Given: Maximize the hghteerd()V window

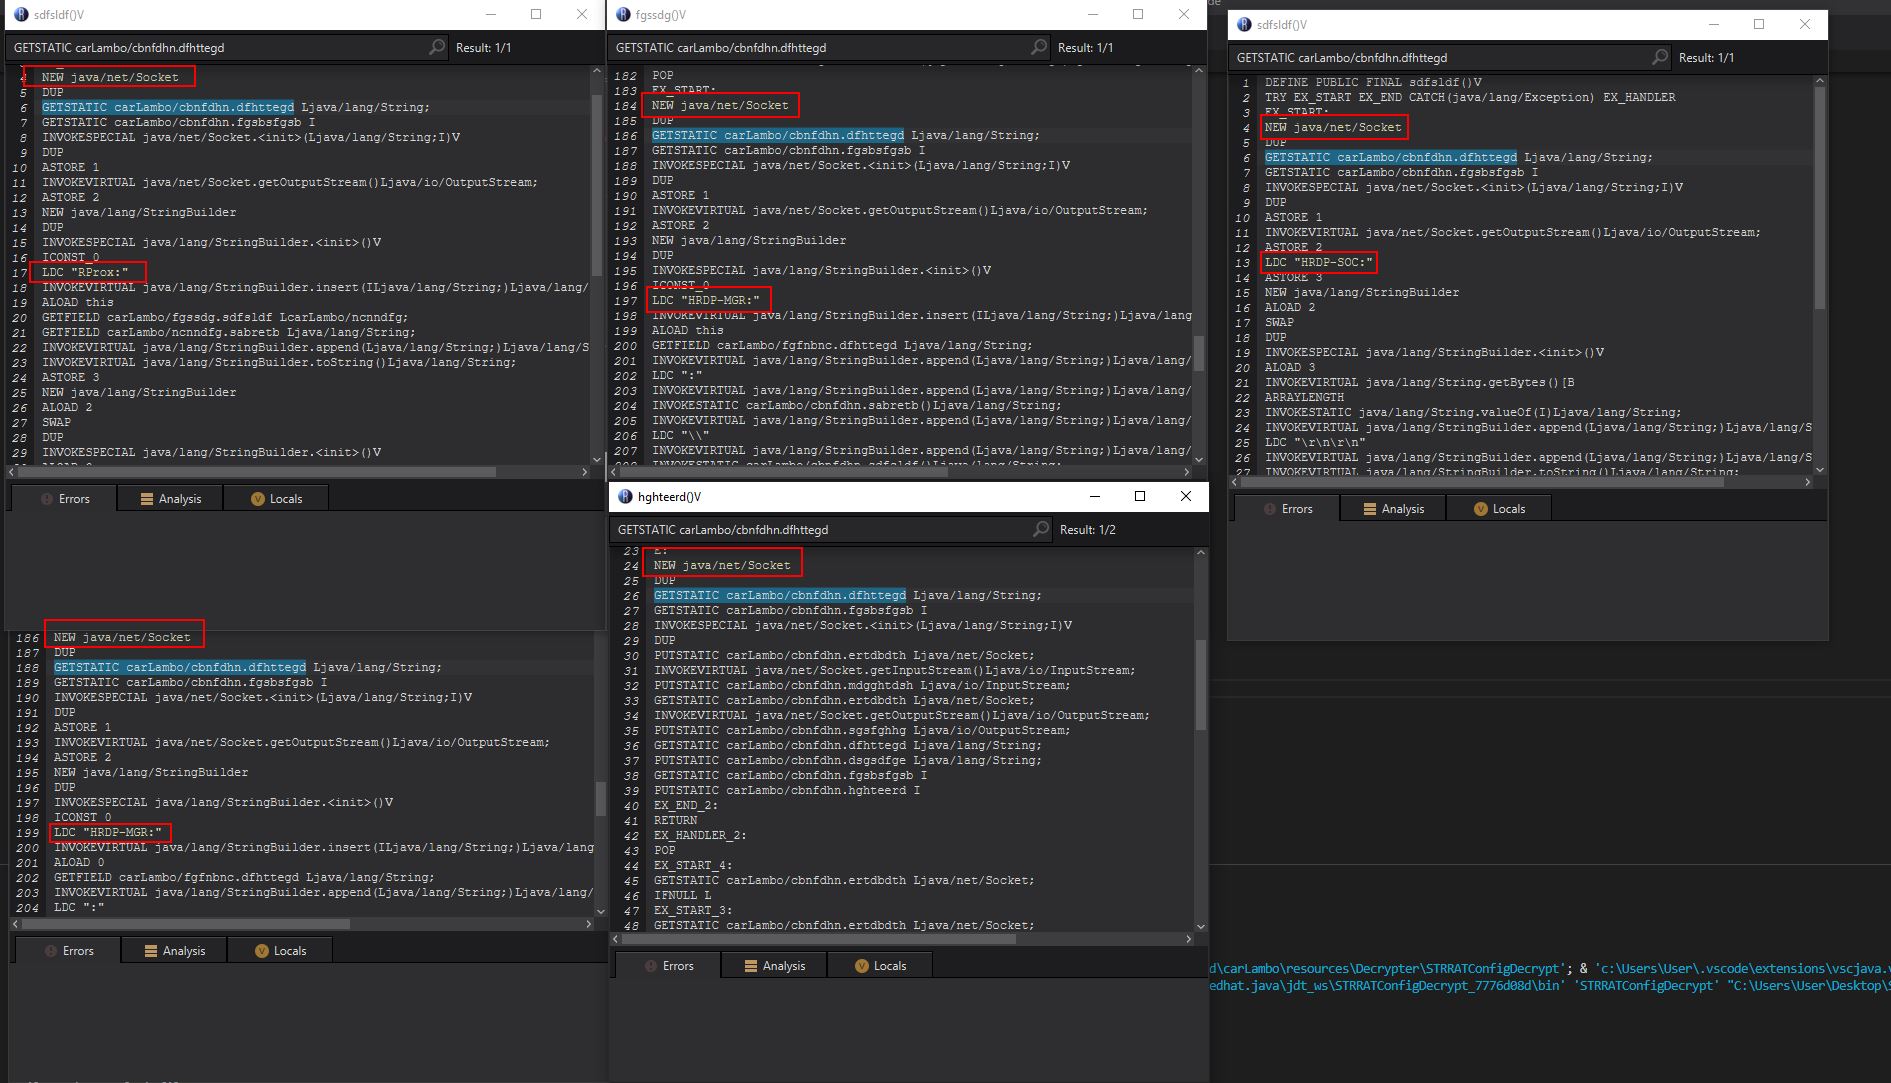Looking at the screenshot, I should click(1140, 496).
